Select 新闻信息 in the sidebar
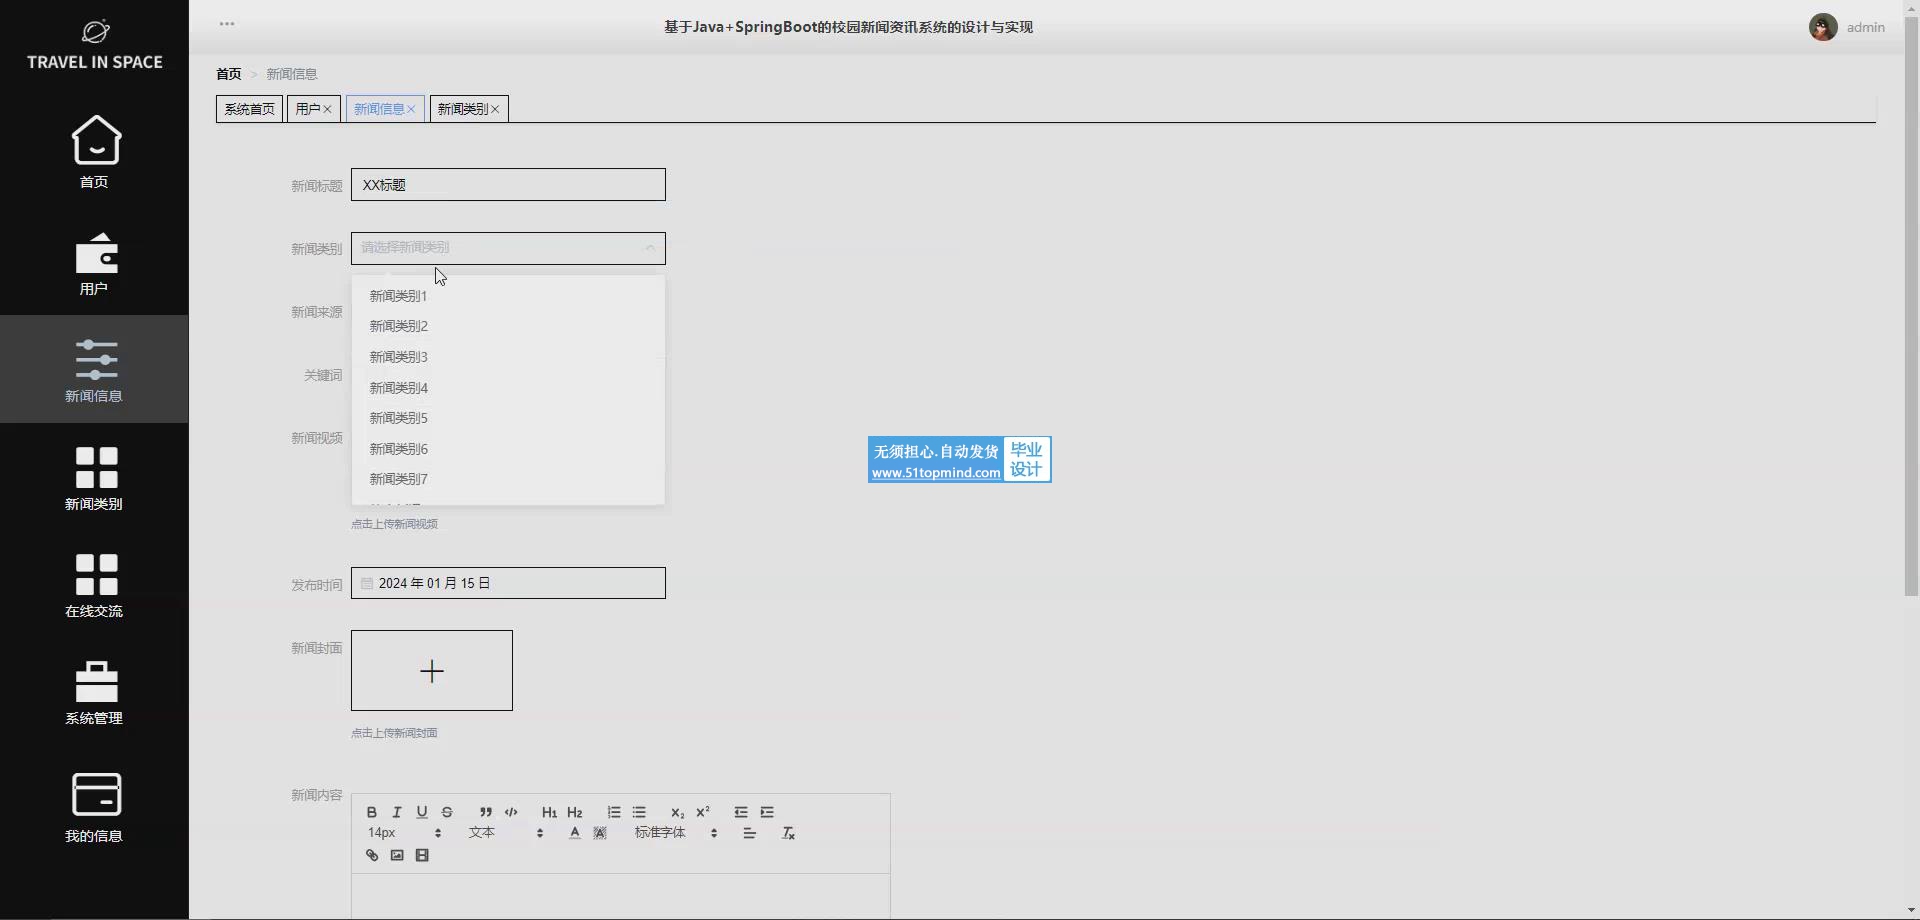Viewport: 1920px width, 920px height. (x=95, y=369)
